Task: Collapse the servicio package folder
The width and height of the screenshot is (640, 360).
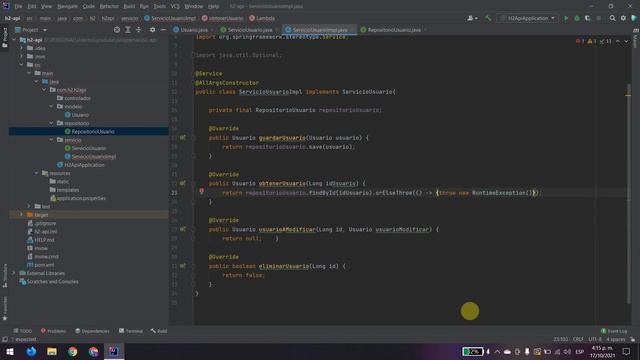Action: 51,140
